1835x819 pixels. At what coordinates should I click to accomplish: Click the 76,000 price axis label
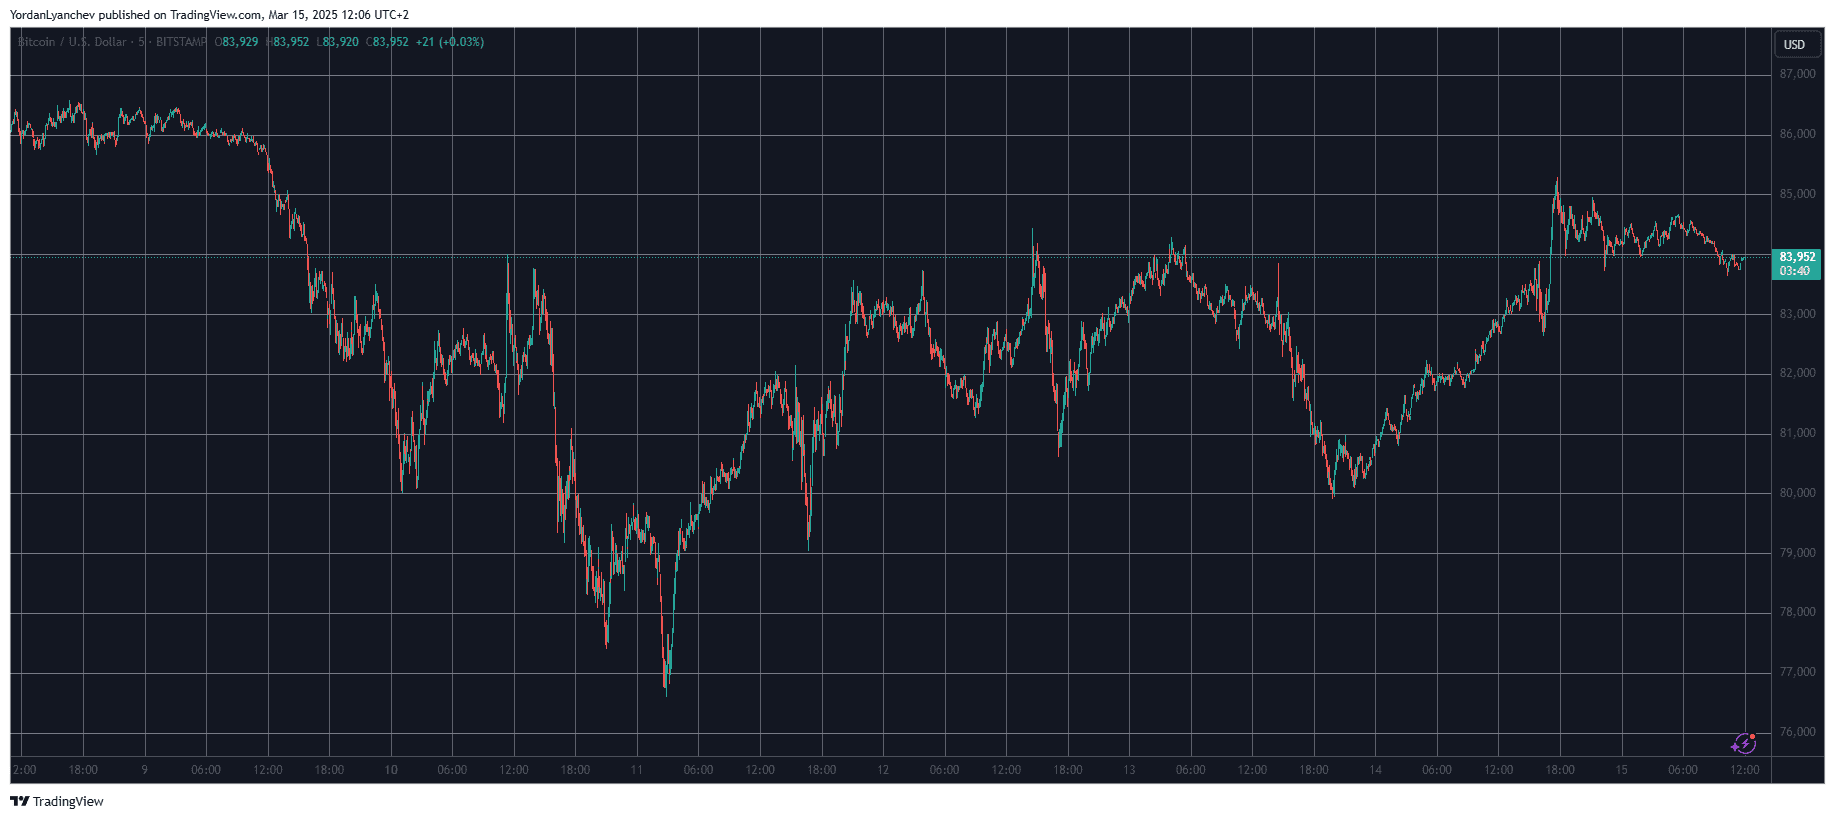(x=1797, y=732)
